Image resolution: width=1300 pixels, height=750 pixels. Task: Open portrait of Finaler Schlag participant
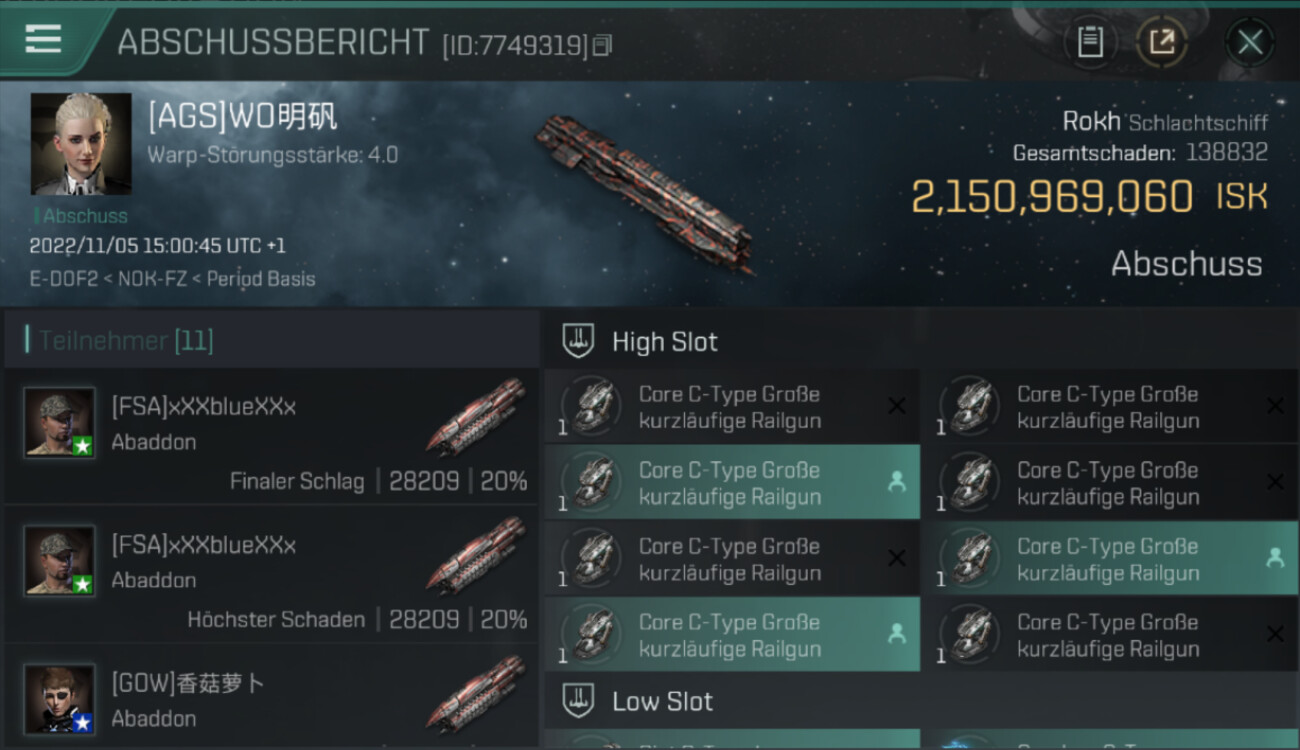coord(60,422)
